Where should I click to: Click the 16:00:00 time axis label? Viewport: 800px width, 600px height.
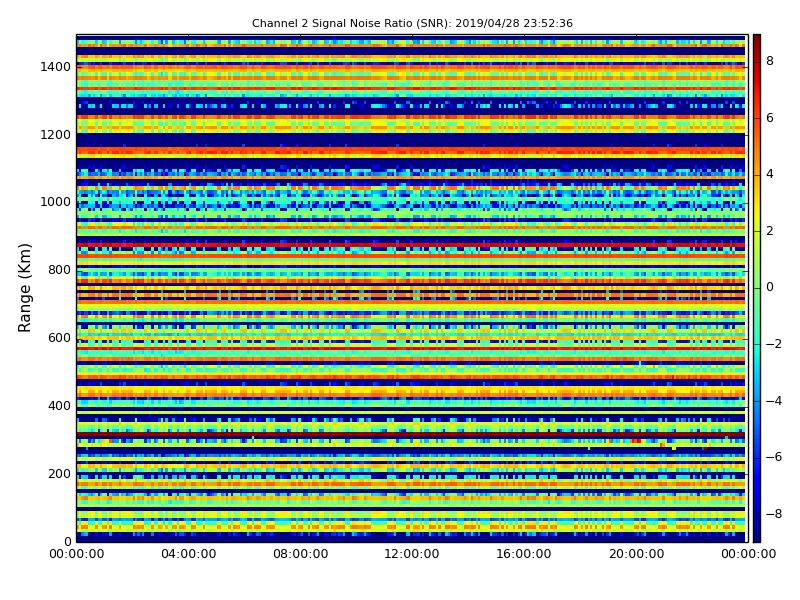(x=524, y=554)
